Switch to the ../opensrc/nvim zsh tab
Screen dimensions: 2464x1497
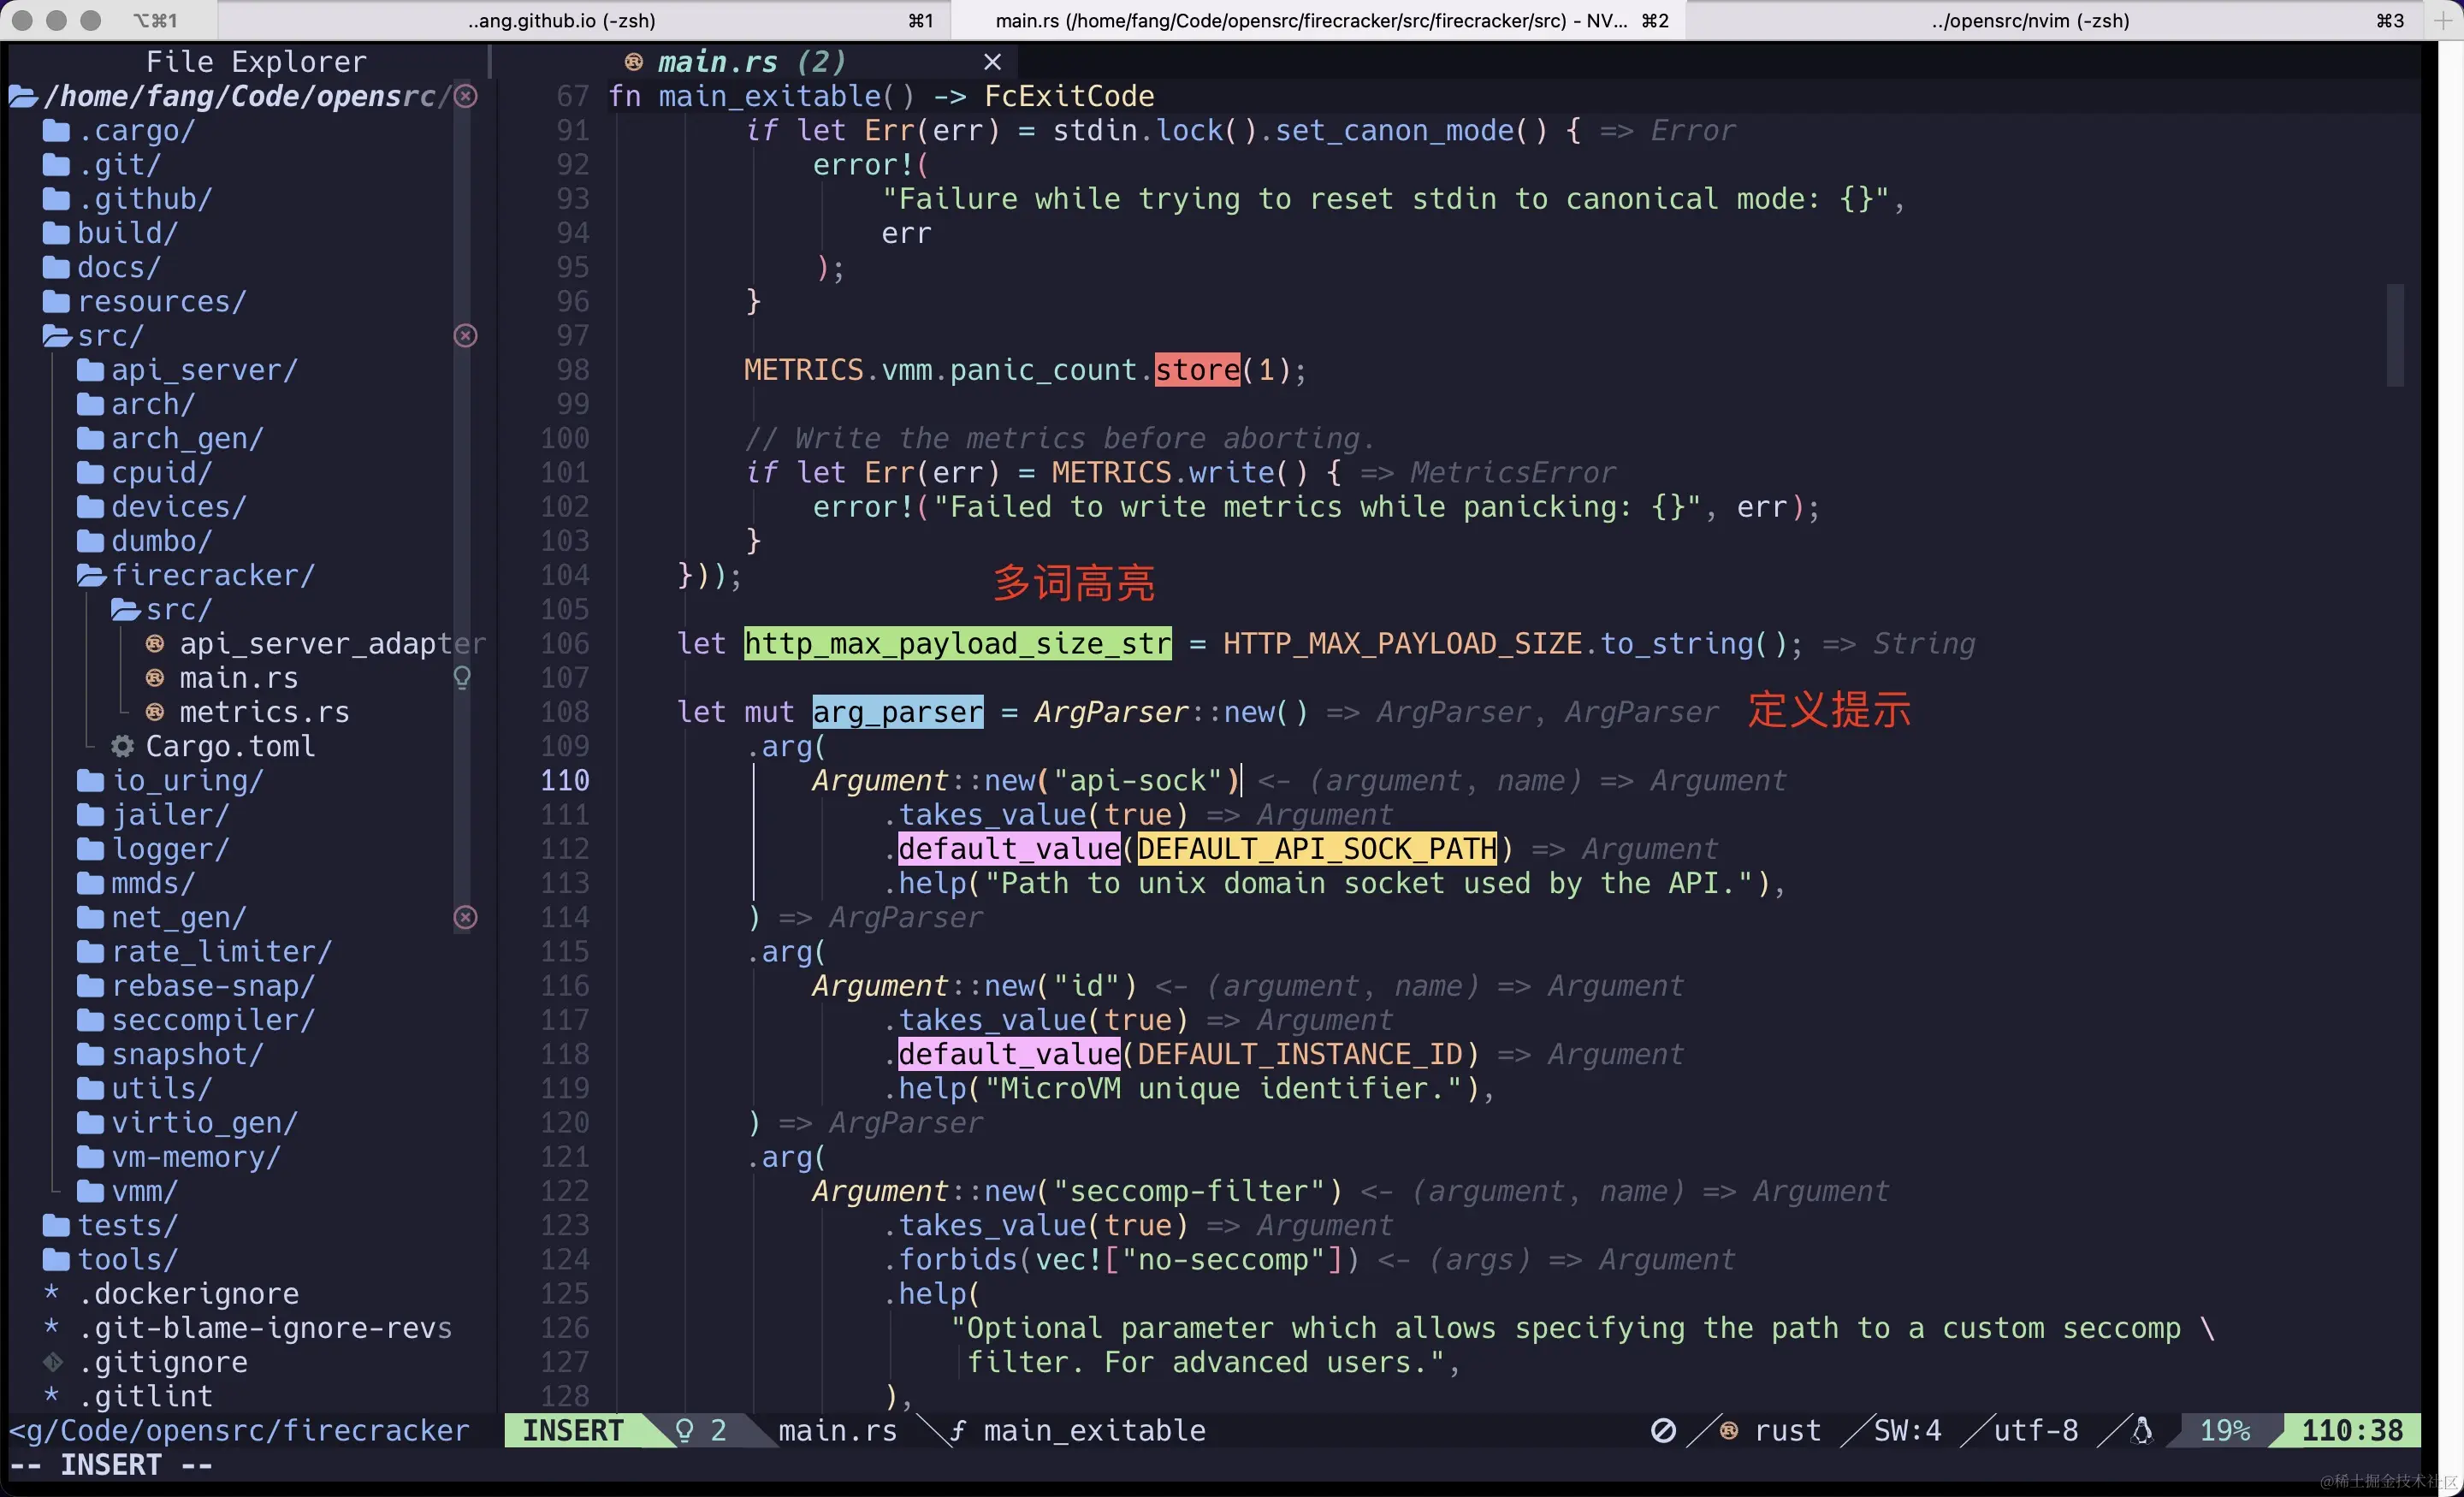click(2030, 20)
